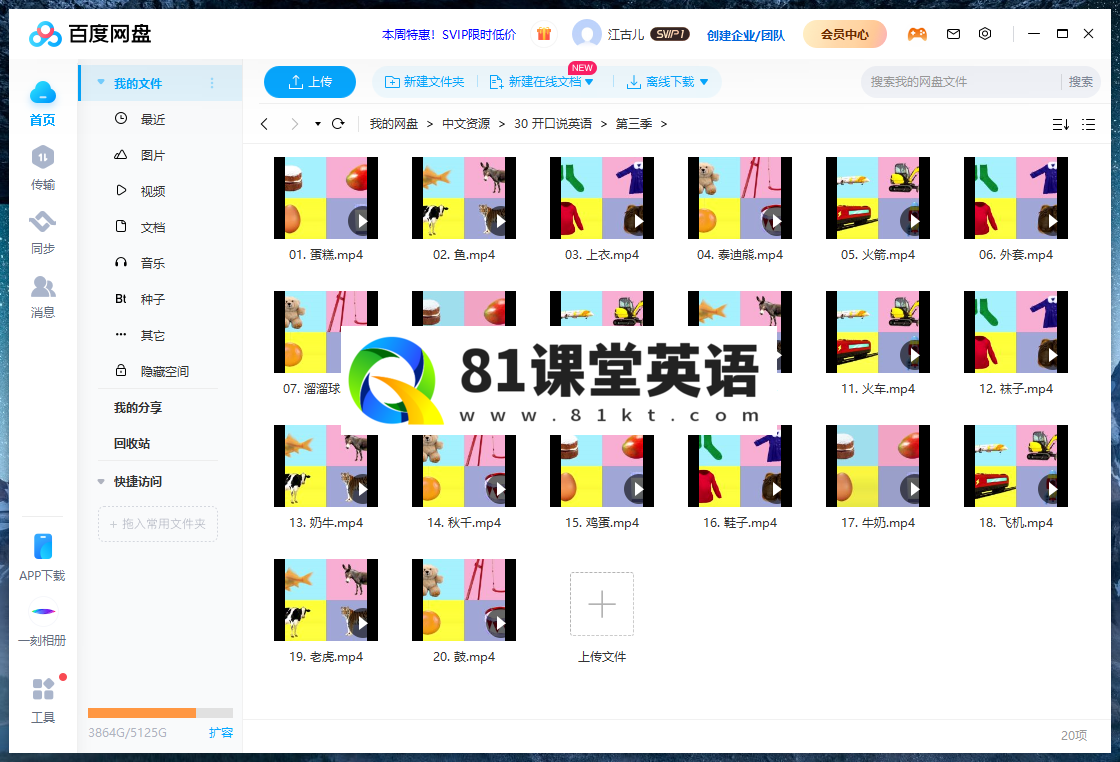This screenshot has width=1120, height=762.
Task: Open 文档 documents category
Action: click(x=140, y=227)
